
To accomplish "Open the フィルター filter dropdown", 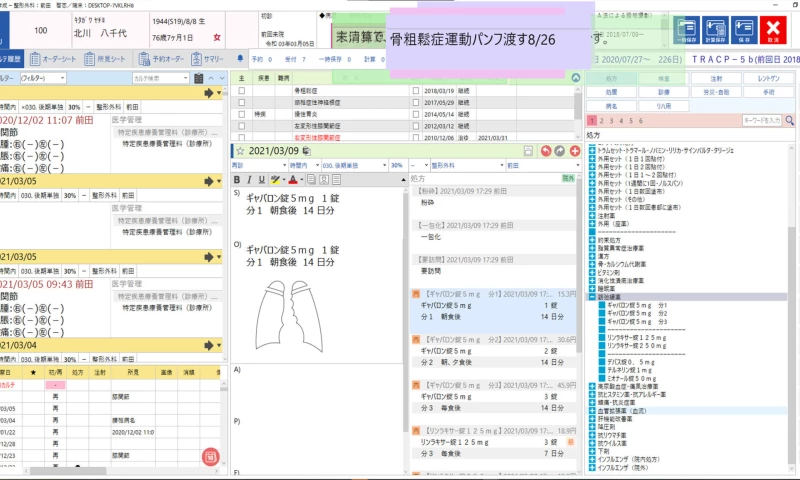I will click(43, 78).
